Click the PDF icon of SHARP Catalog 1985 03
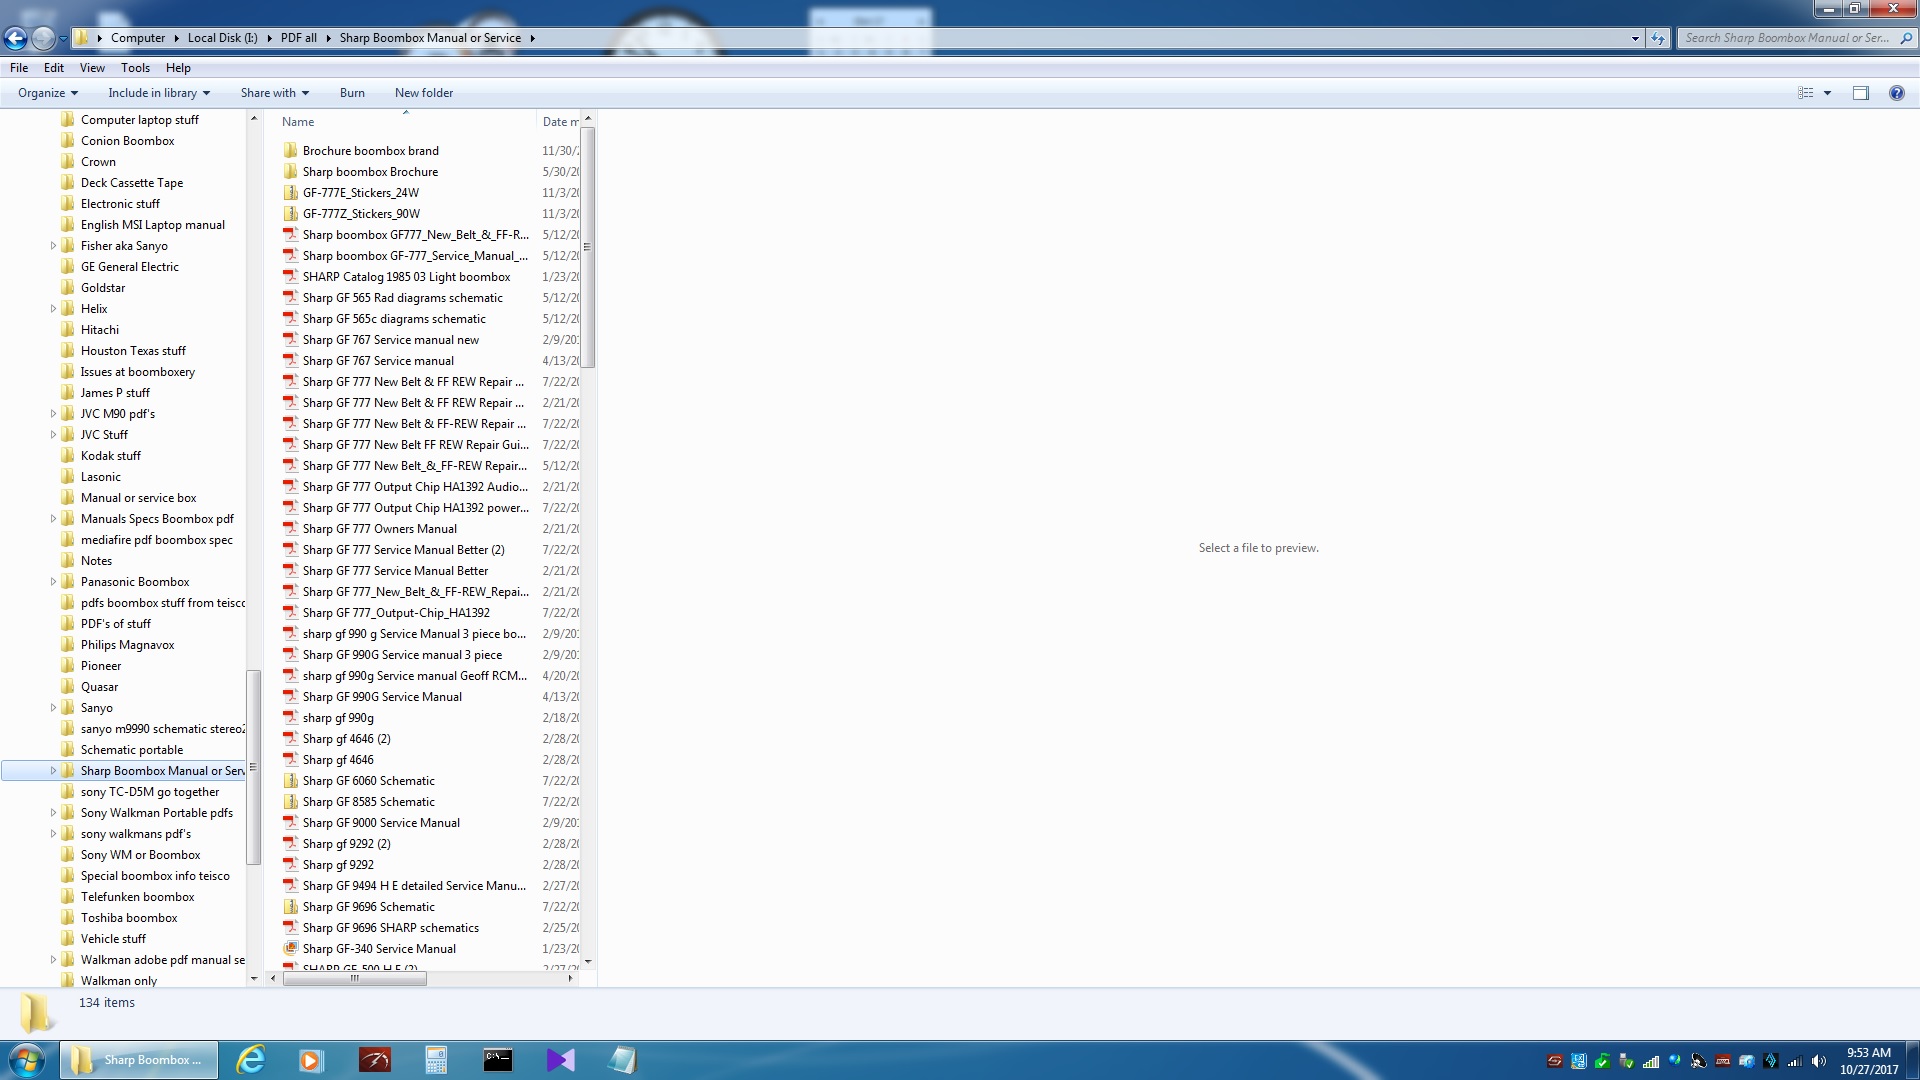Screen dimensions: 1920x1080 click(x=291, y=277)
